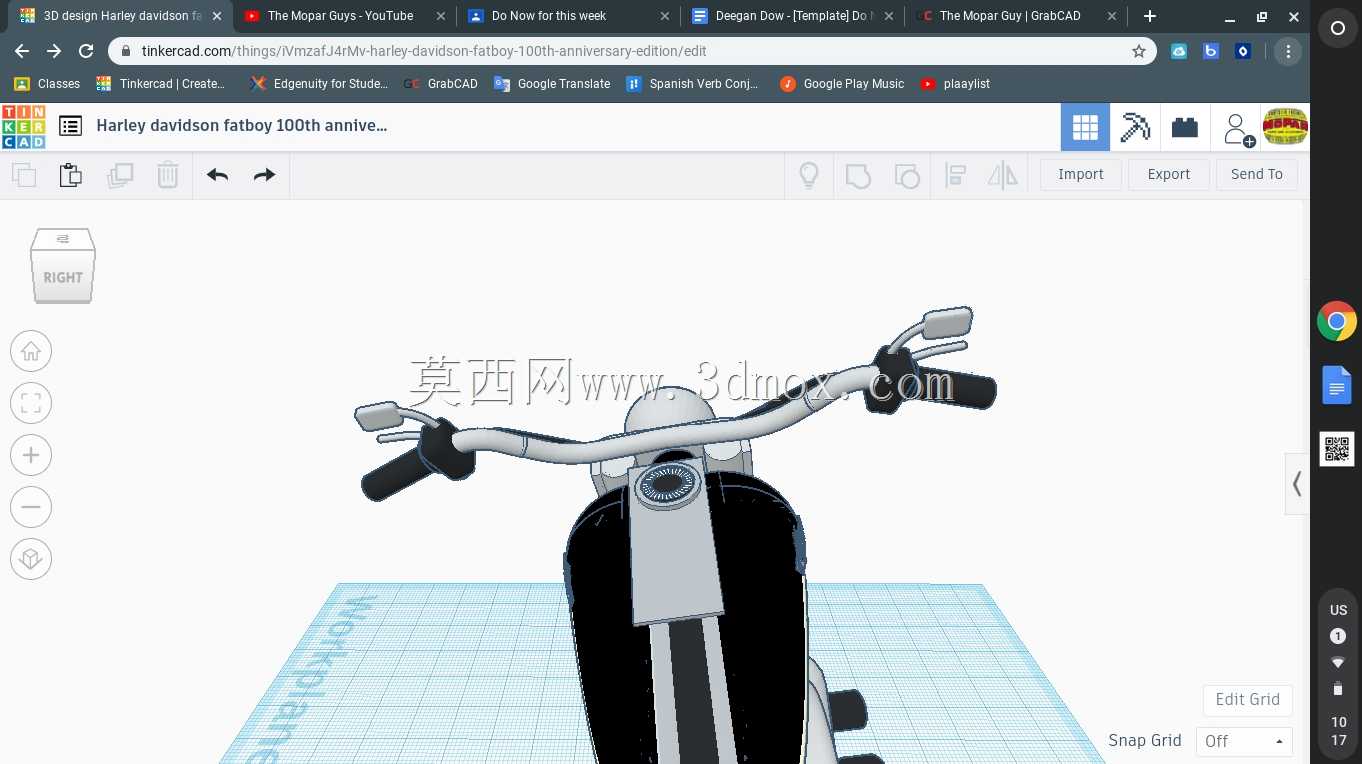Open Google Docs from the shelf

click(x=1337, y=385)
